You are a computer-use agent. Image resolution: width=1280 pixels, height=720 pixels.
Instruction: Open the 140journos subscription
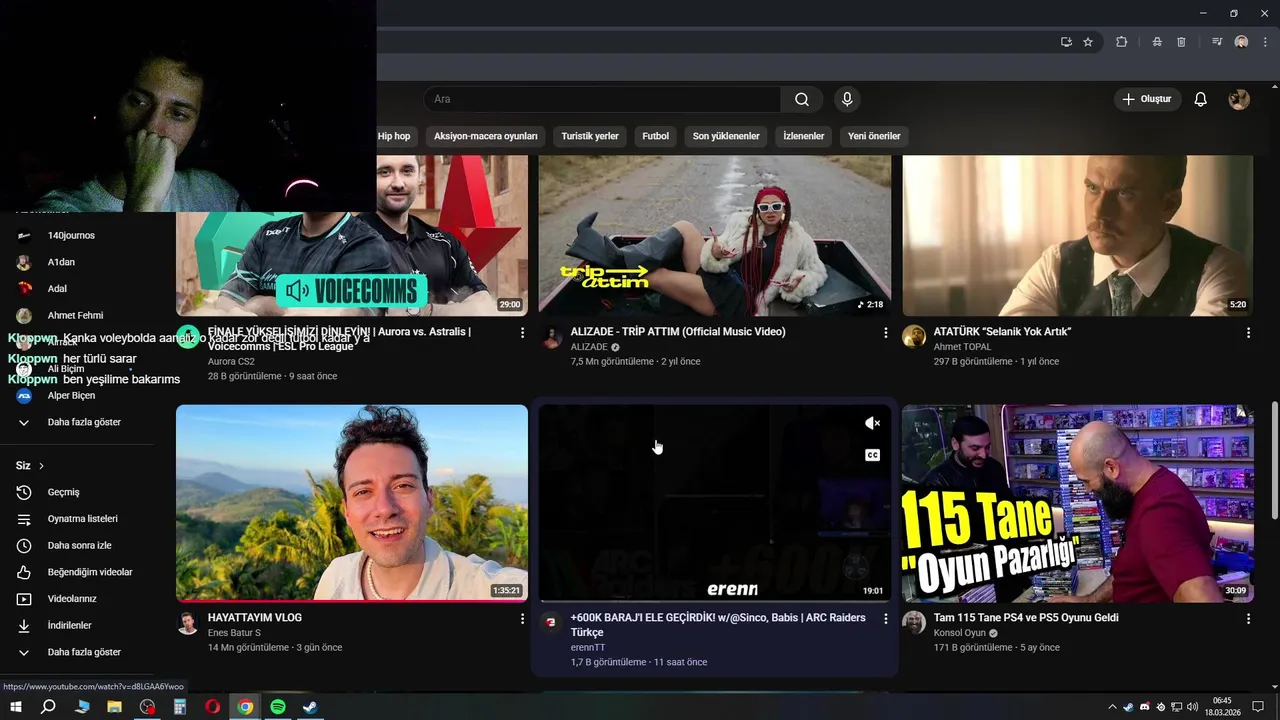tap(71, 236)
